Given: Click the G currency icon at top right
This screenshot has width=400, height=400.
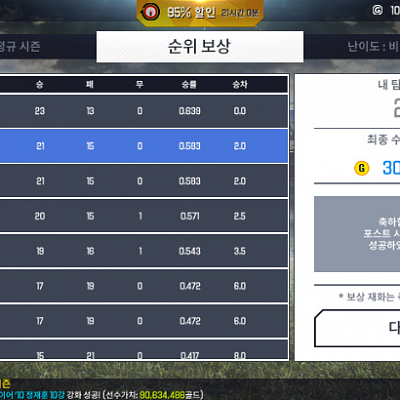Looking at the screenshot, I should 377,10.
